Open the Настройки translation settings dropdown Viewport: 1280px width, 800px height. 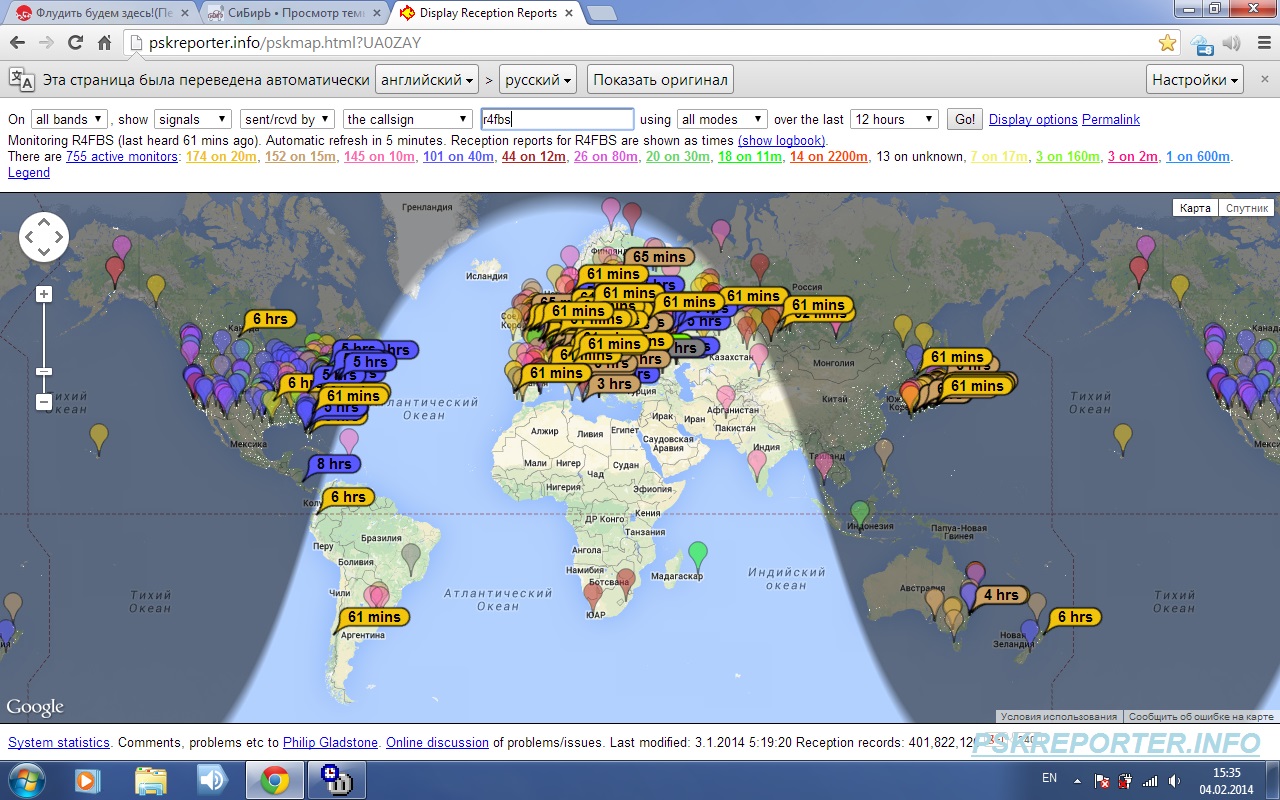click(x=1195, y=80)
